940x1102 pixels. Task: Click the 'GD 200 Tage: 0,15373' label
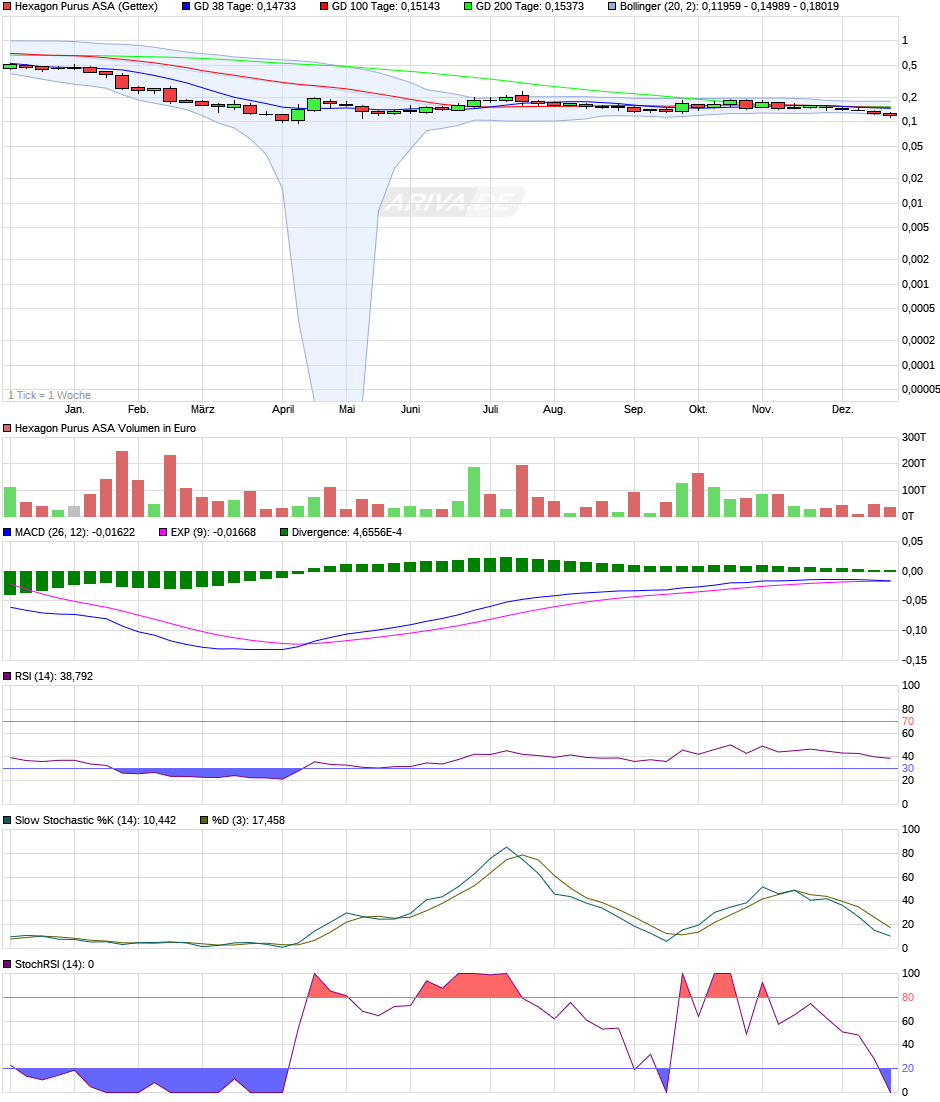[x=530, y=6]
